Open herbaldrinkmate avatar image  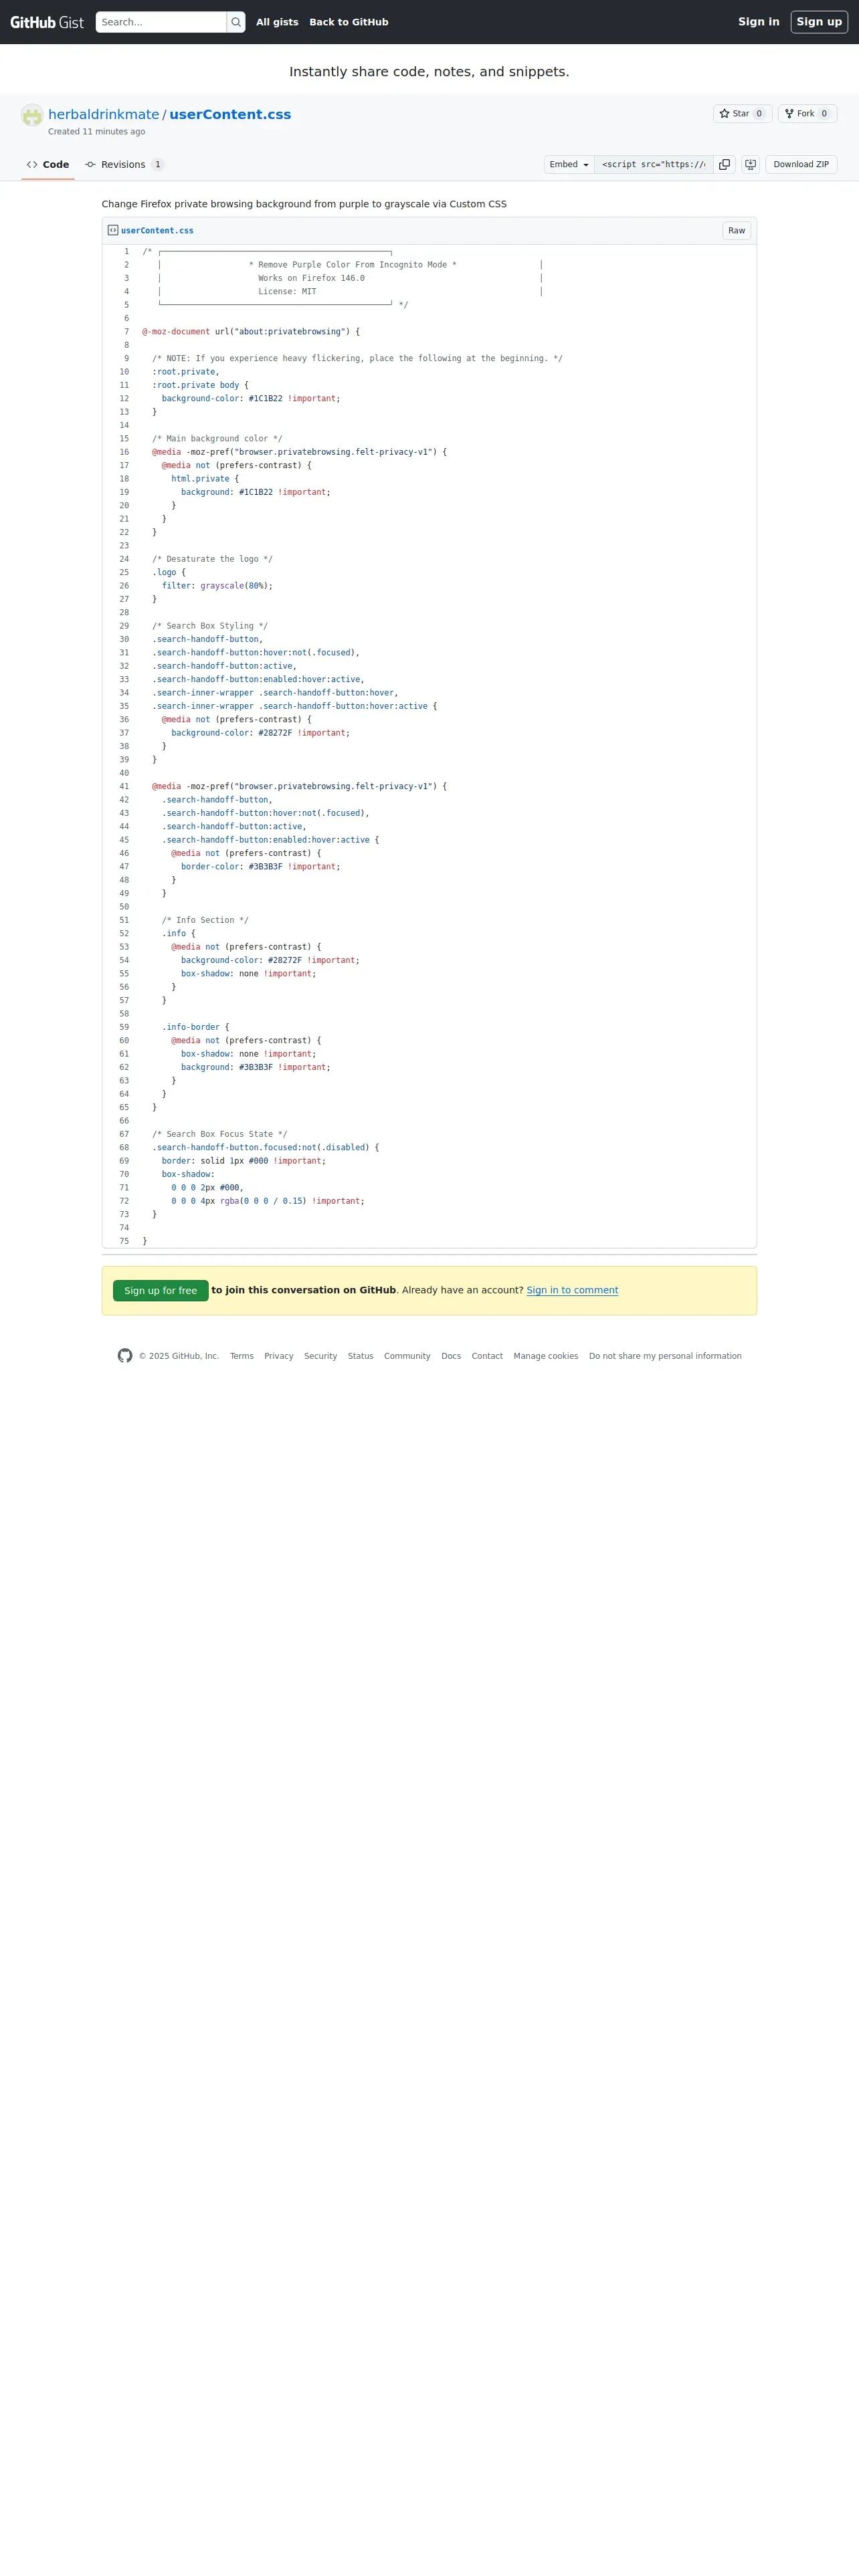click(32, 115)
